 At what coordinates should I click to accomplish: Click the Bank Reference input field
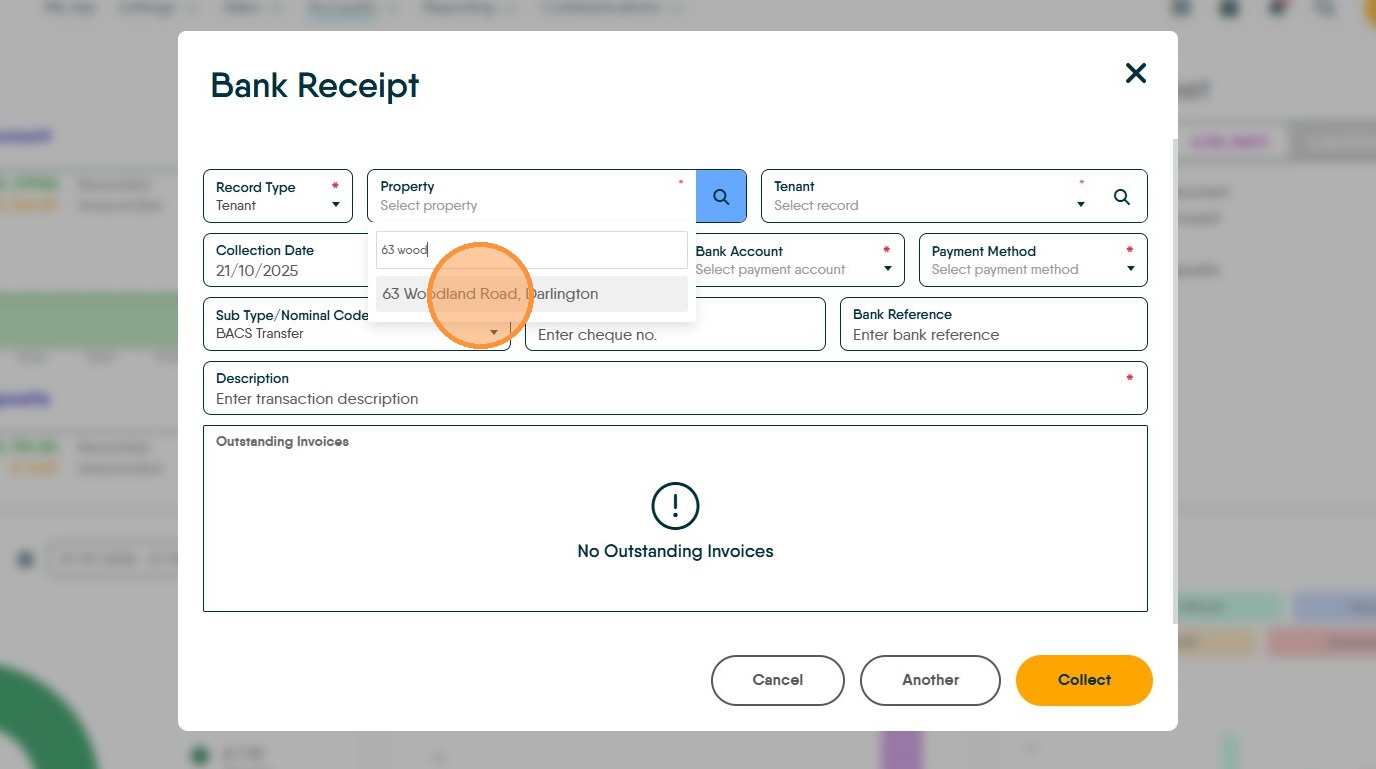tap(994, 324)
